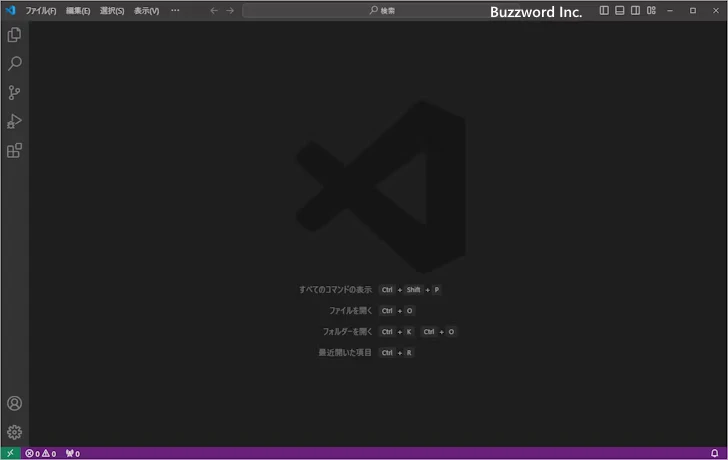This screenshot has width=728, height=460.
Task: Toggle the primary side bar visibility
Action: pyautogui.click(x=604, y=10)
